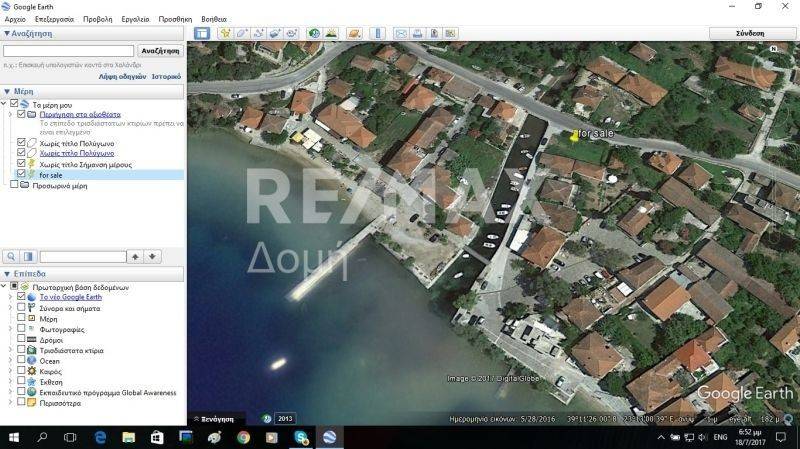
Task: Enable the Δρόμοι (Roads) layer checkbox
Action: tap(21, 339)
